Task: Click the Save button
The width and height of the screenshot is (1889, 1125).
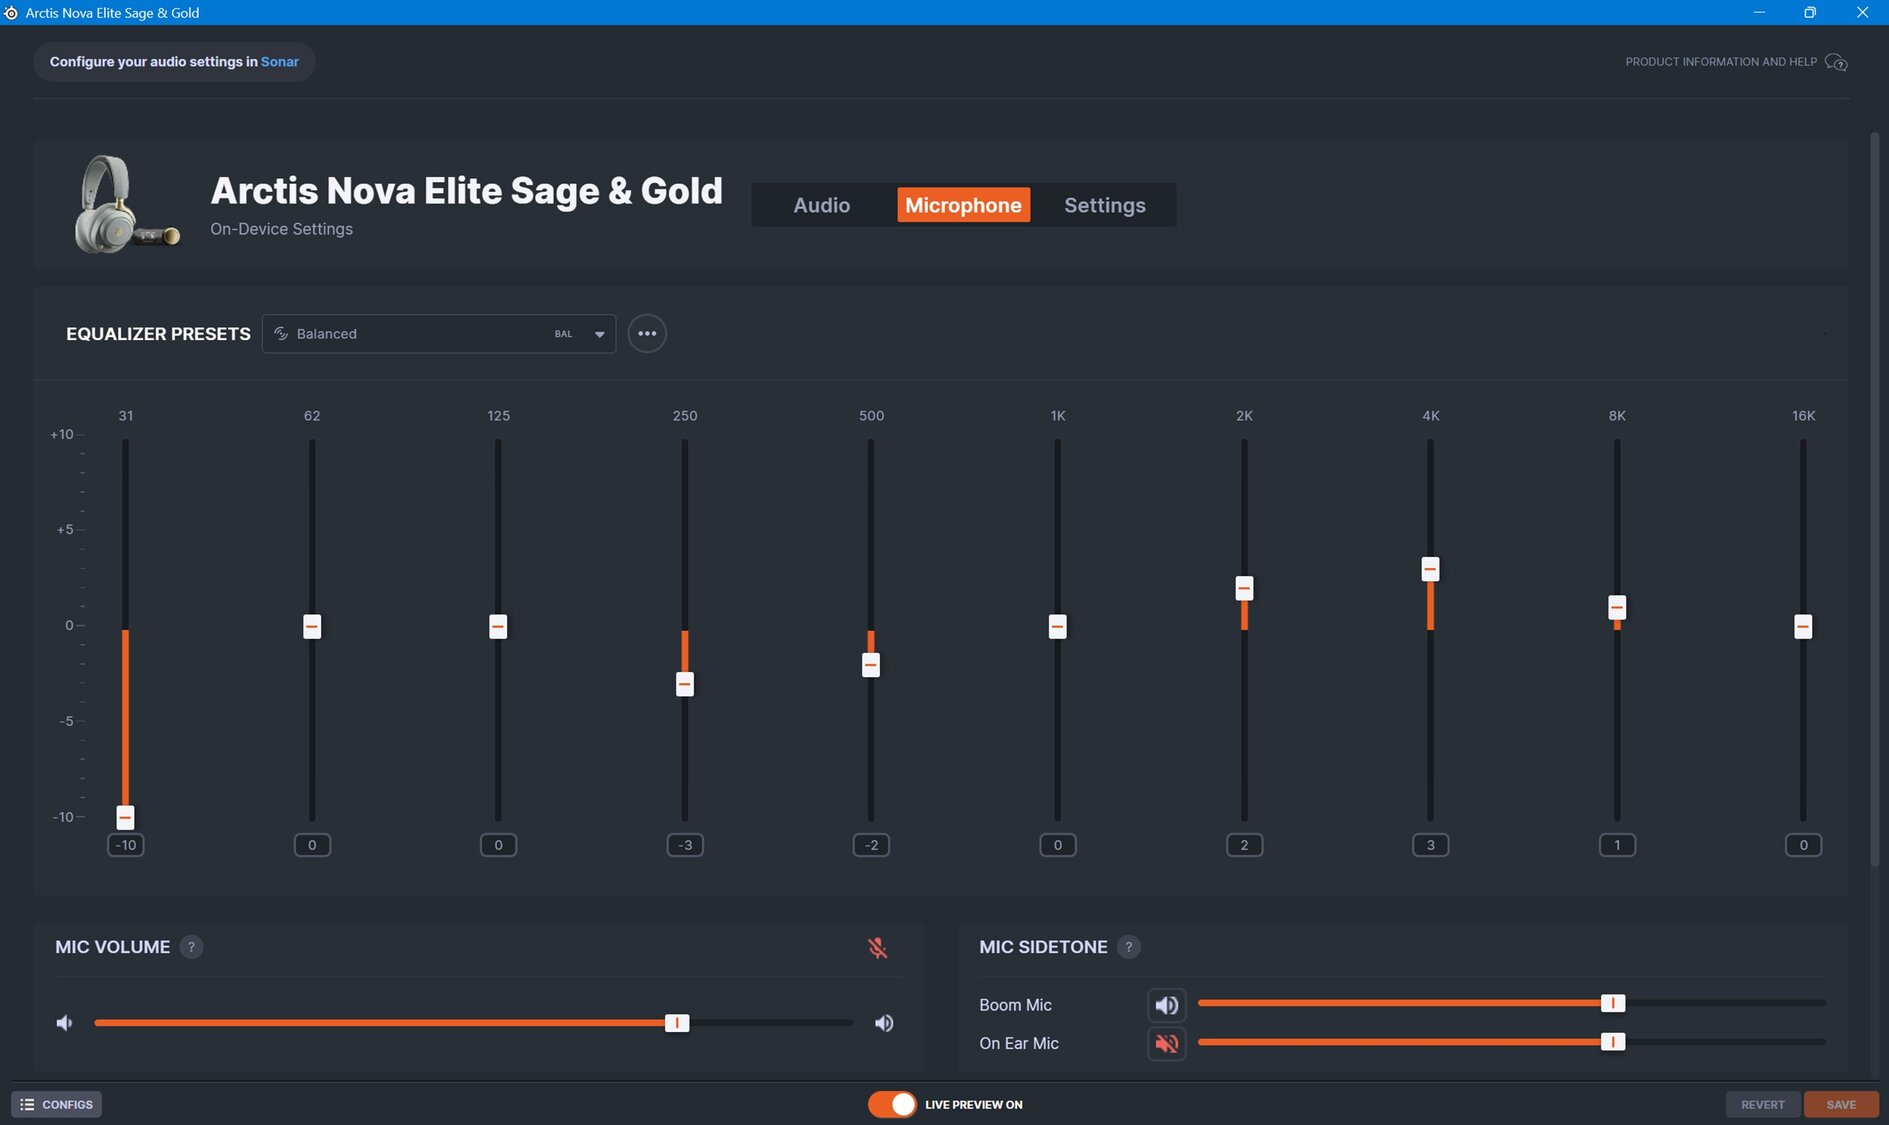Action: tap(1840, 1104)
